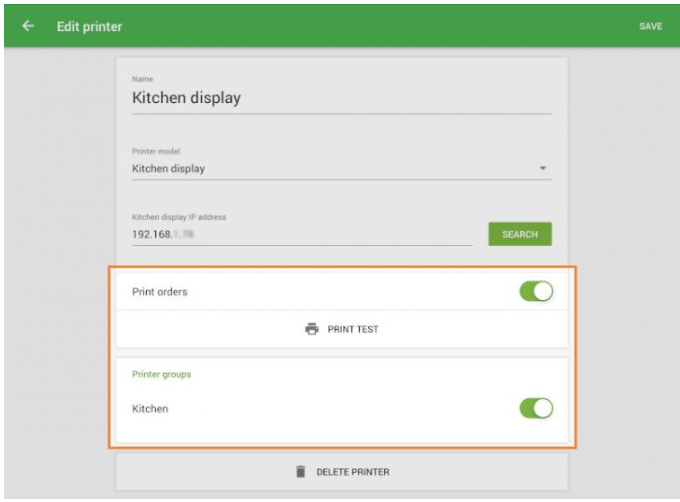Disable the Print orders switch
The image size is (680, 502).
point(535,292)
